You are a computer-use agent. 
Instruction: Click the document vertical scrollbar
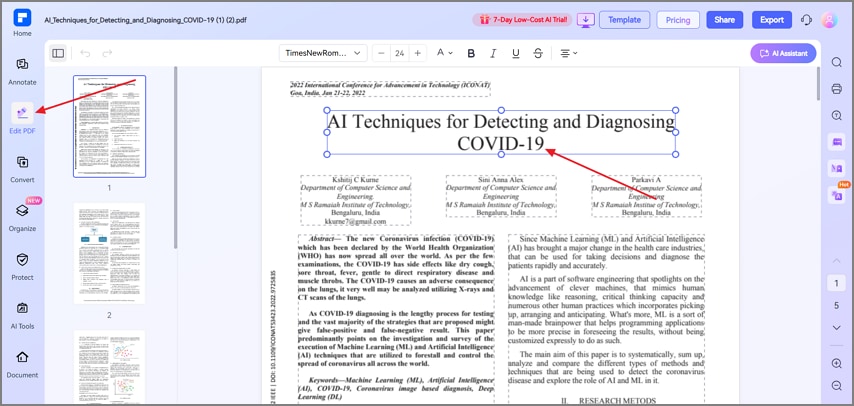point(818,83)
